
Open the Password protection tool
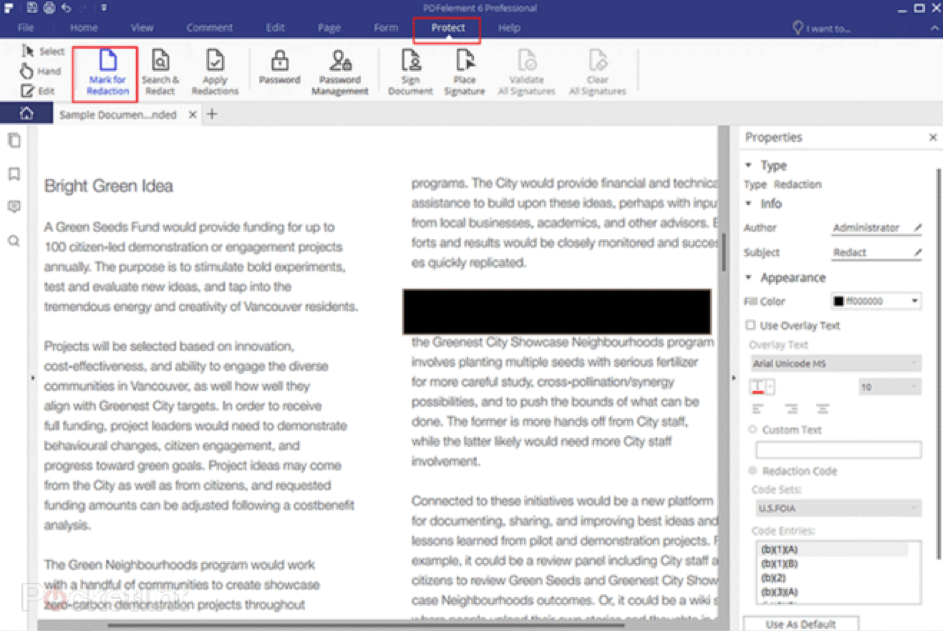click(x=279, y=68)
